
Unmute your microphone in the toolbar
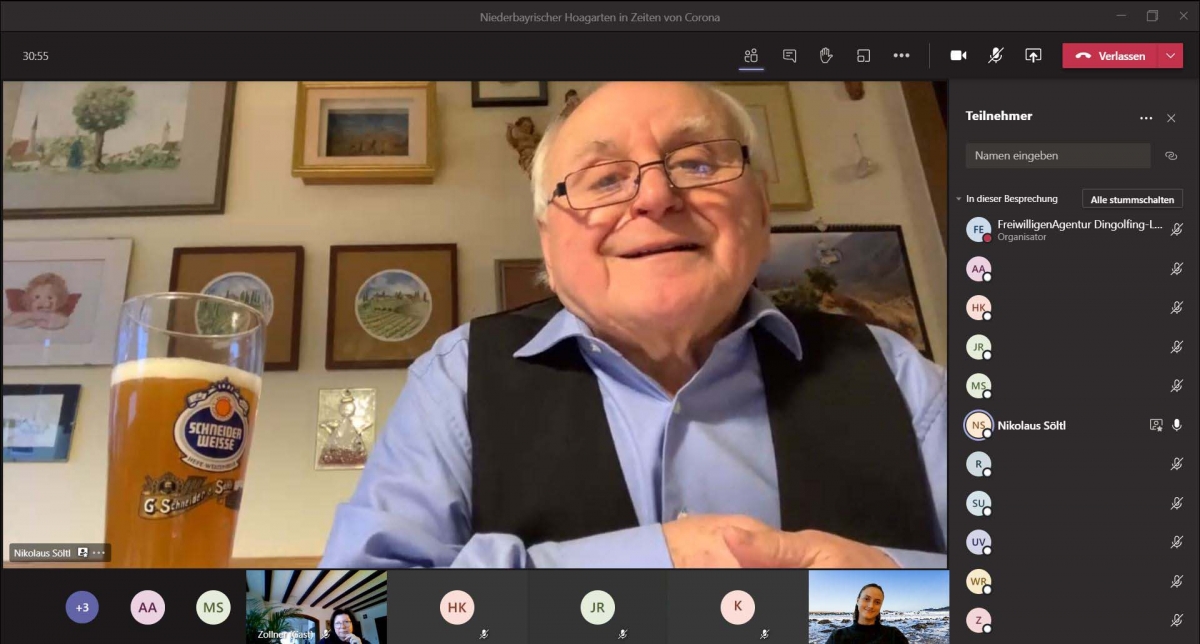(x=995, y=56)
